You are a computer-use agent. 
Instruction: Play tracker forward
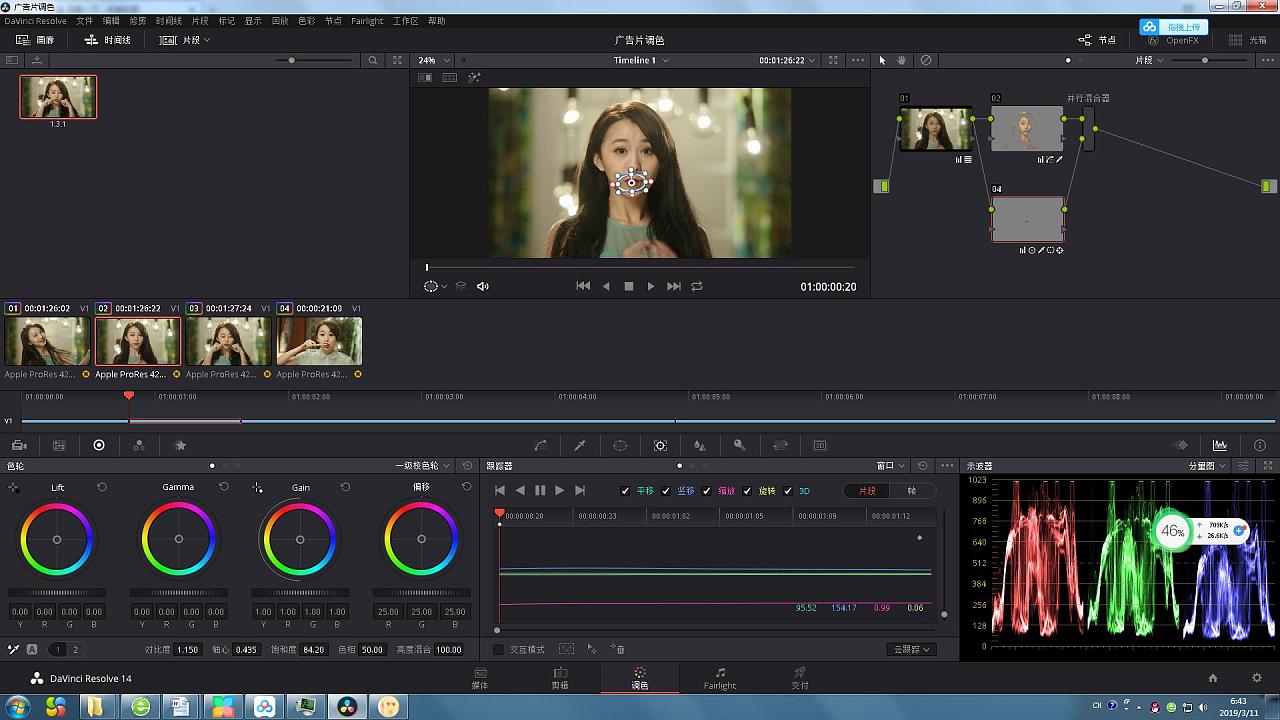[560, 491]
